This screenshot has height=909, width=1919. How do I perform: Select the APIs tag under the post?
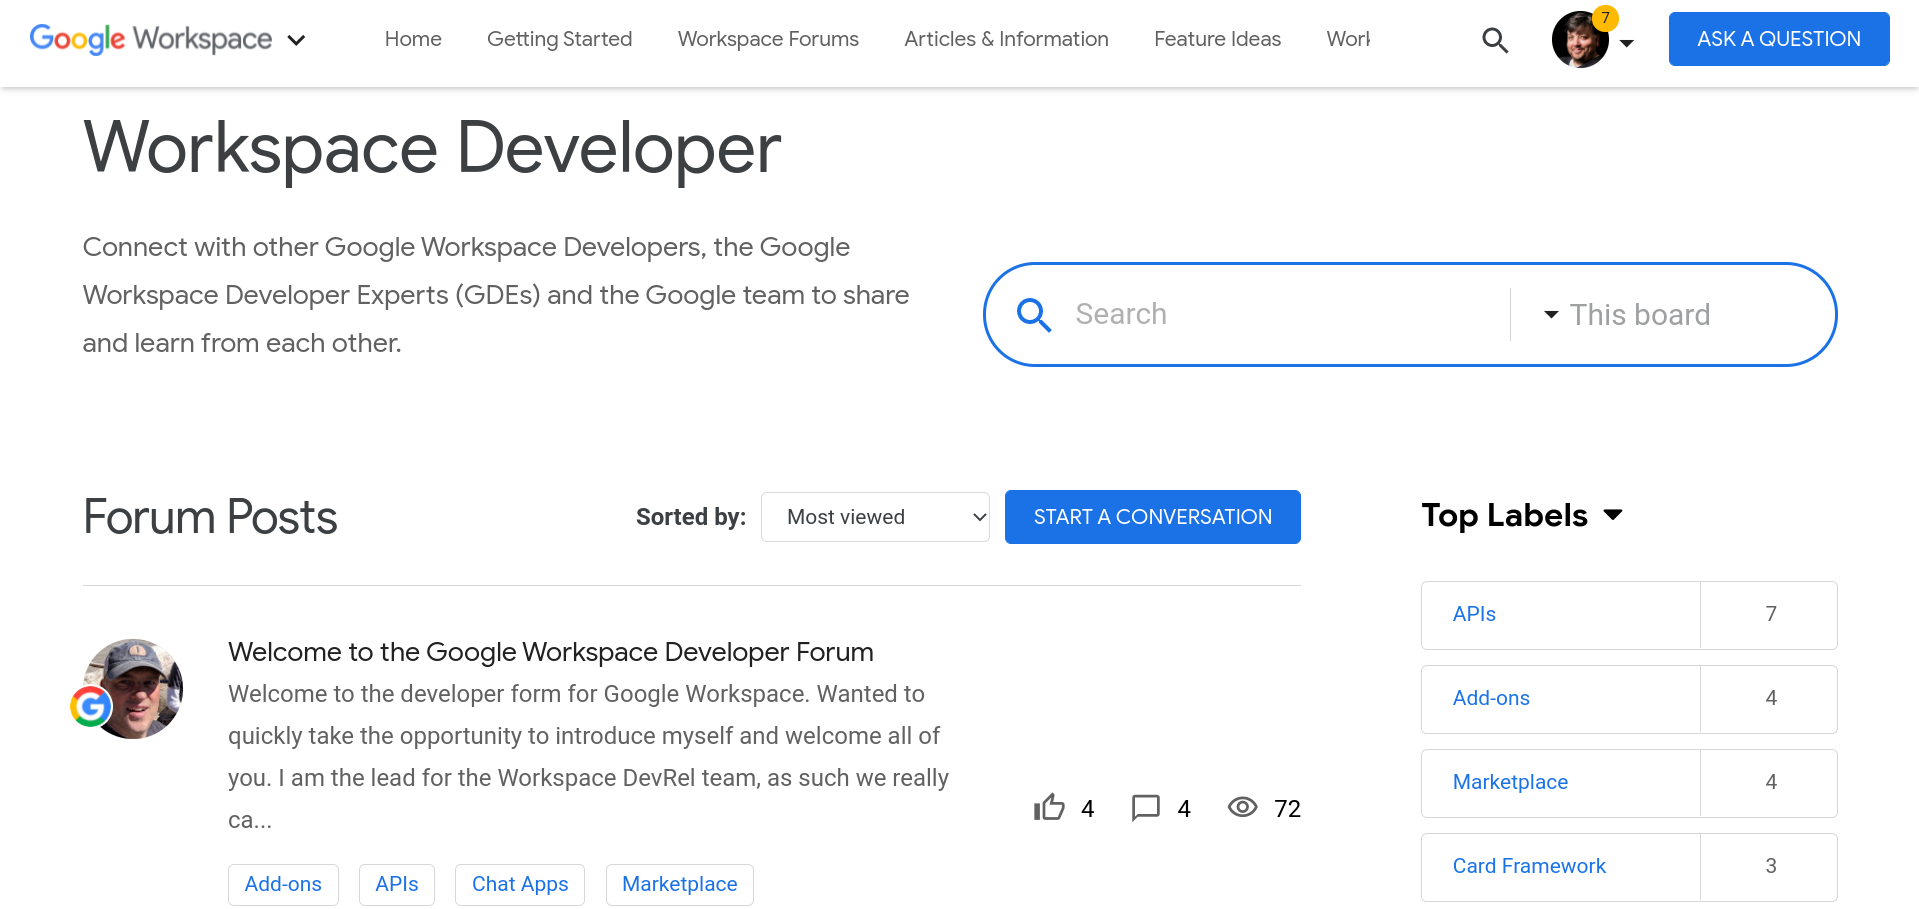(x=397, y=885)
